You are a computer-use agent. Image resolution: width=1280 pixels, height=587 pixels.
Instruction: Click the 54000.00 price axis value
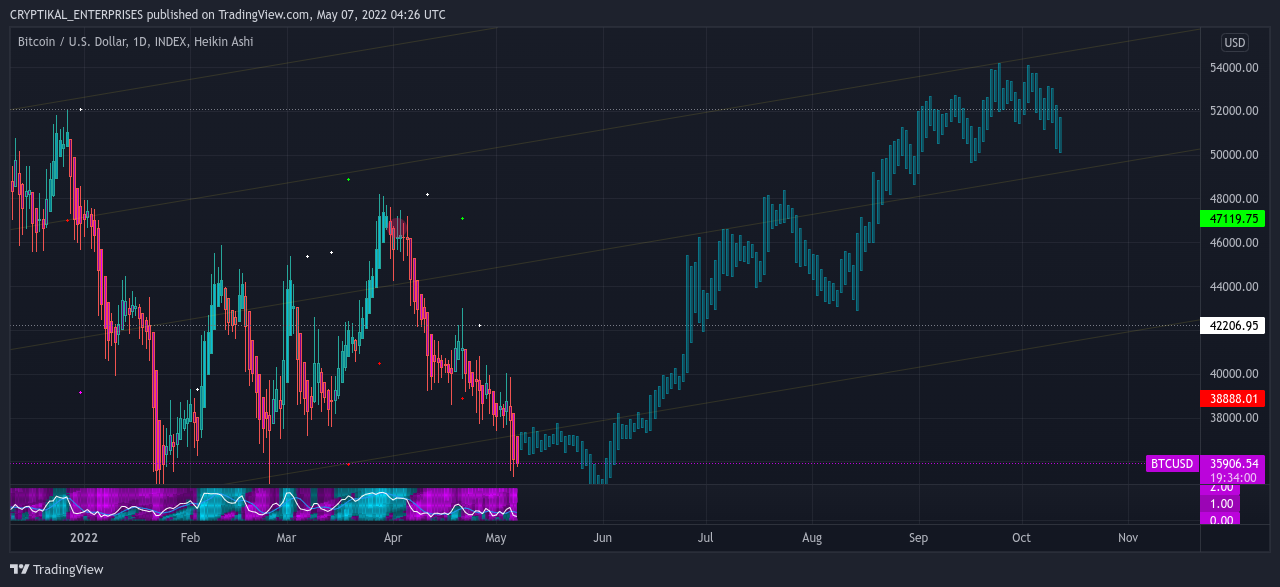click(1233, 68)
